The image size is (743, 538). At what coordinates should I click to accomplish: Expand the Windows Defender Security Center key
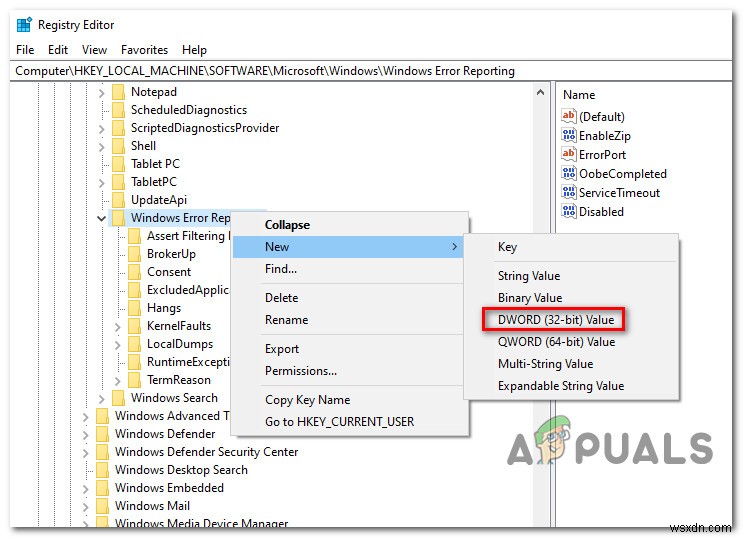[85, 453]
